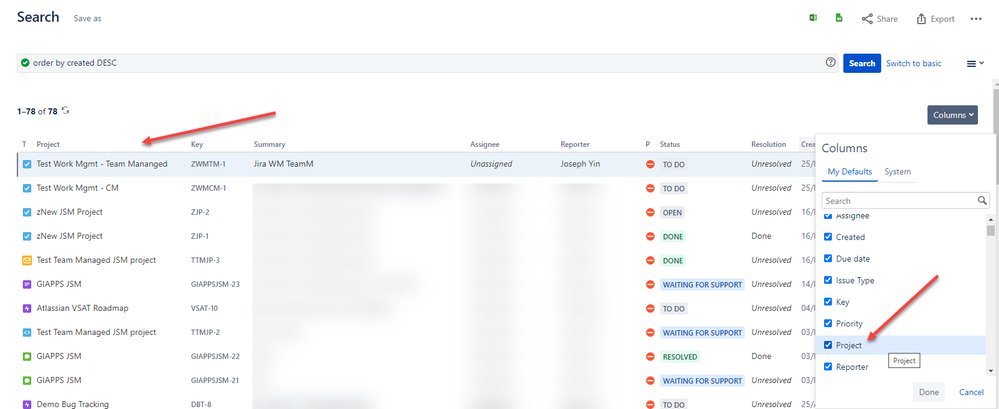Viewport: 999px width, 409px height.
Task: Click issue type icon of ZWMTM-1 row
Action: [27, 164]
